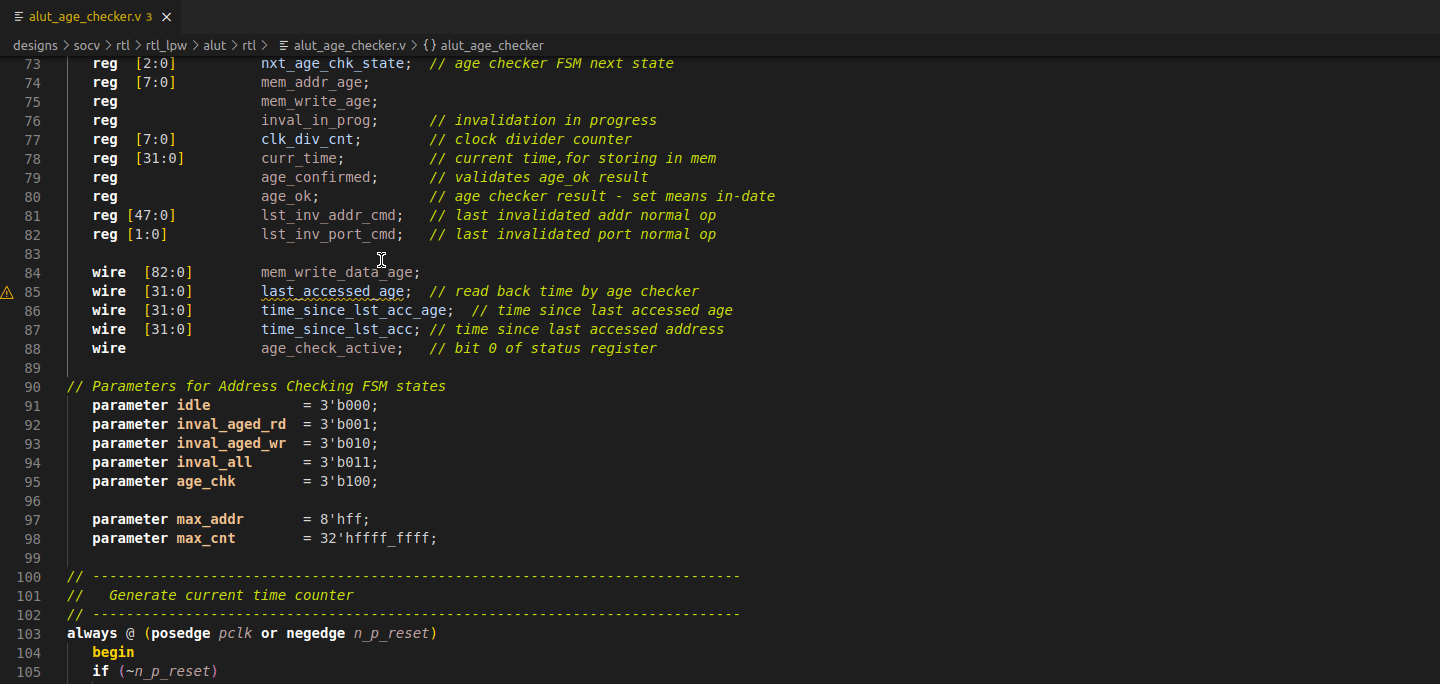Open the 'alut' breadcrumb folder
This screenshot has height=684, width=1440.
[x=215, y=46]
